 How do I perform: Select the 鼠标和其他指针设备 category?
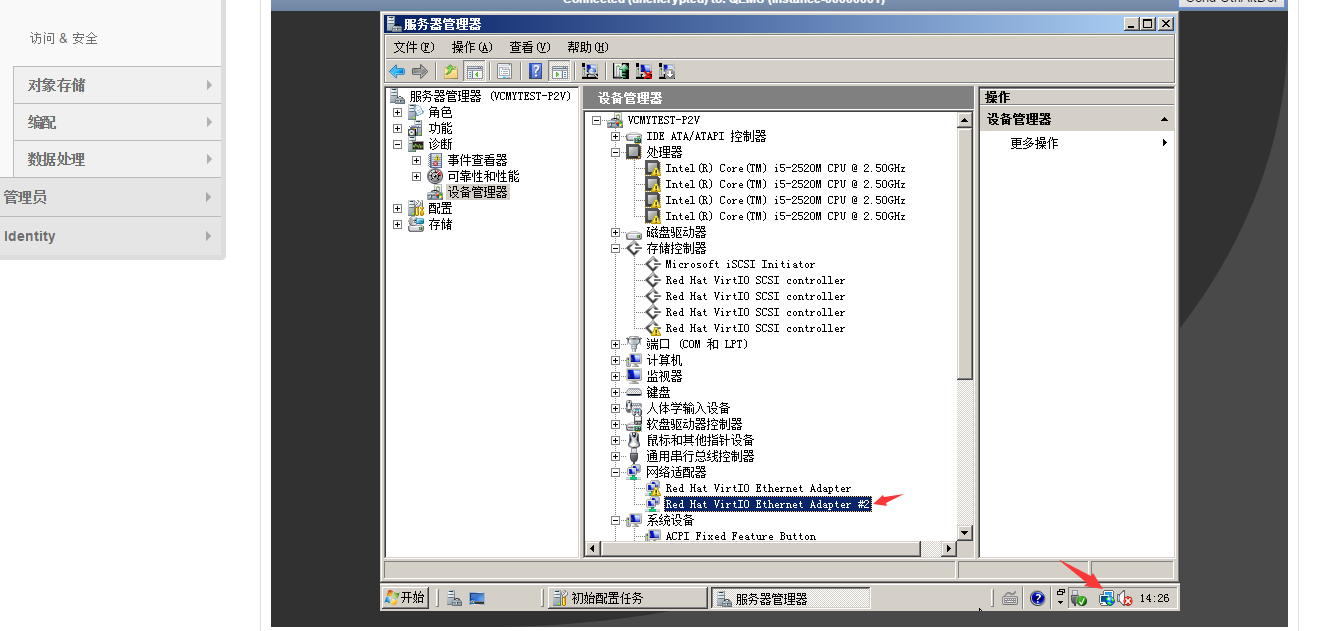[x=700, y=440]
